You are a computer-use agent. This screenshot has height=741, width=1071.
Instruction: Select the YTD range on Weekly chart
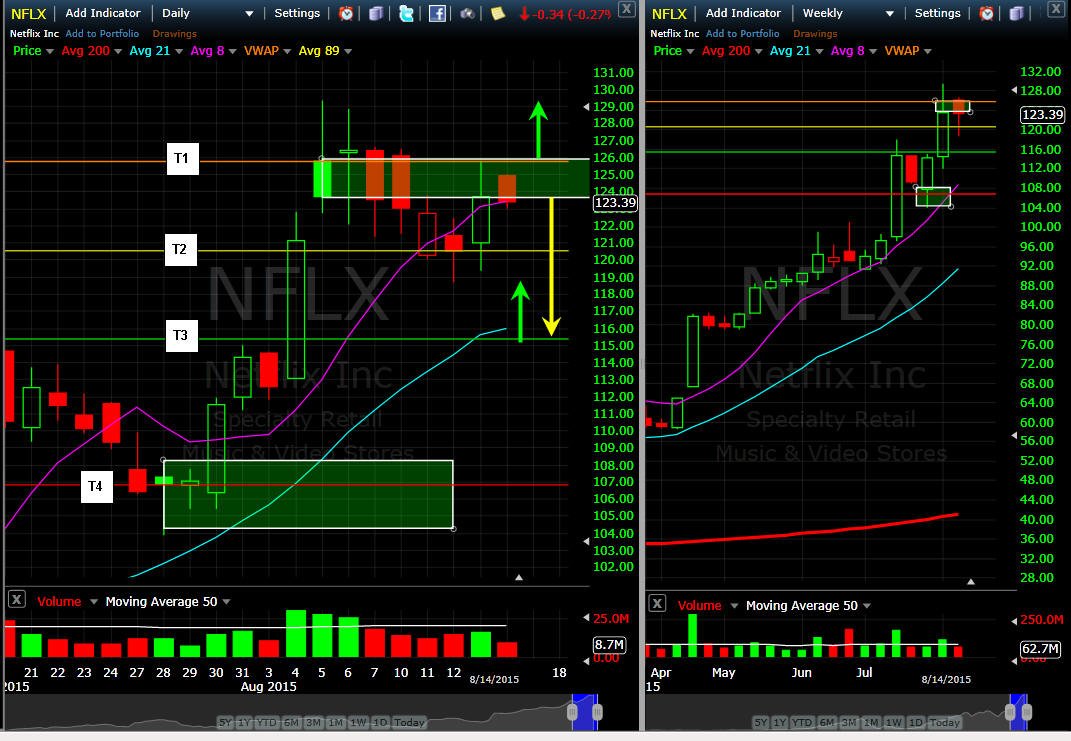click(802, 723)
